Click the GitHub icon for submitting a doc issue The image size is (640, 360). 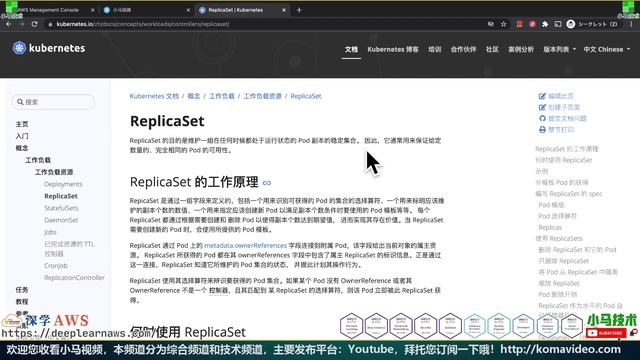coord(542,118)
